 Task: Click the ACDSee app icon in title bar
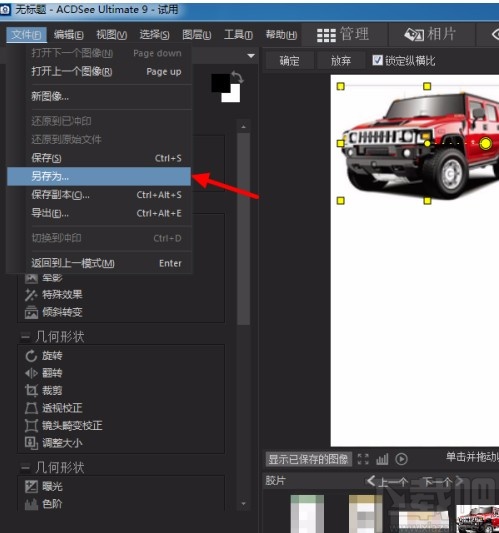tap(5, 10)
